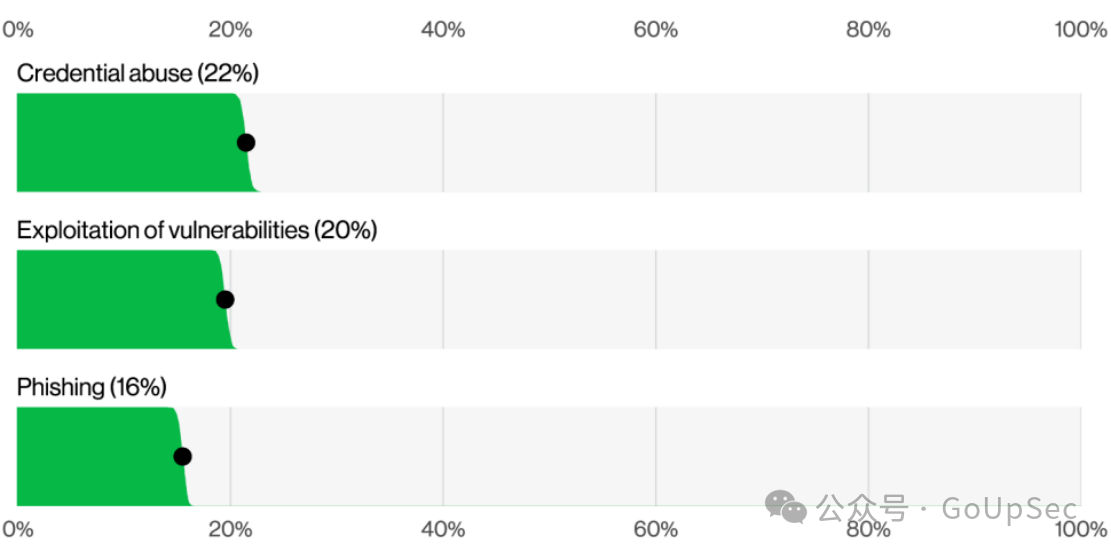Image resolution: width=1111 pixels, height=552 pixels.
Task: Click the GoUpSec watermark text
Action: 1010,508
